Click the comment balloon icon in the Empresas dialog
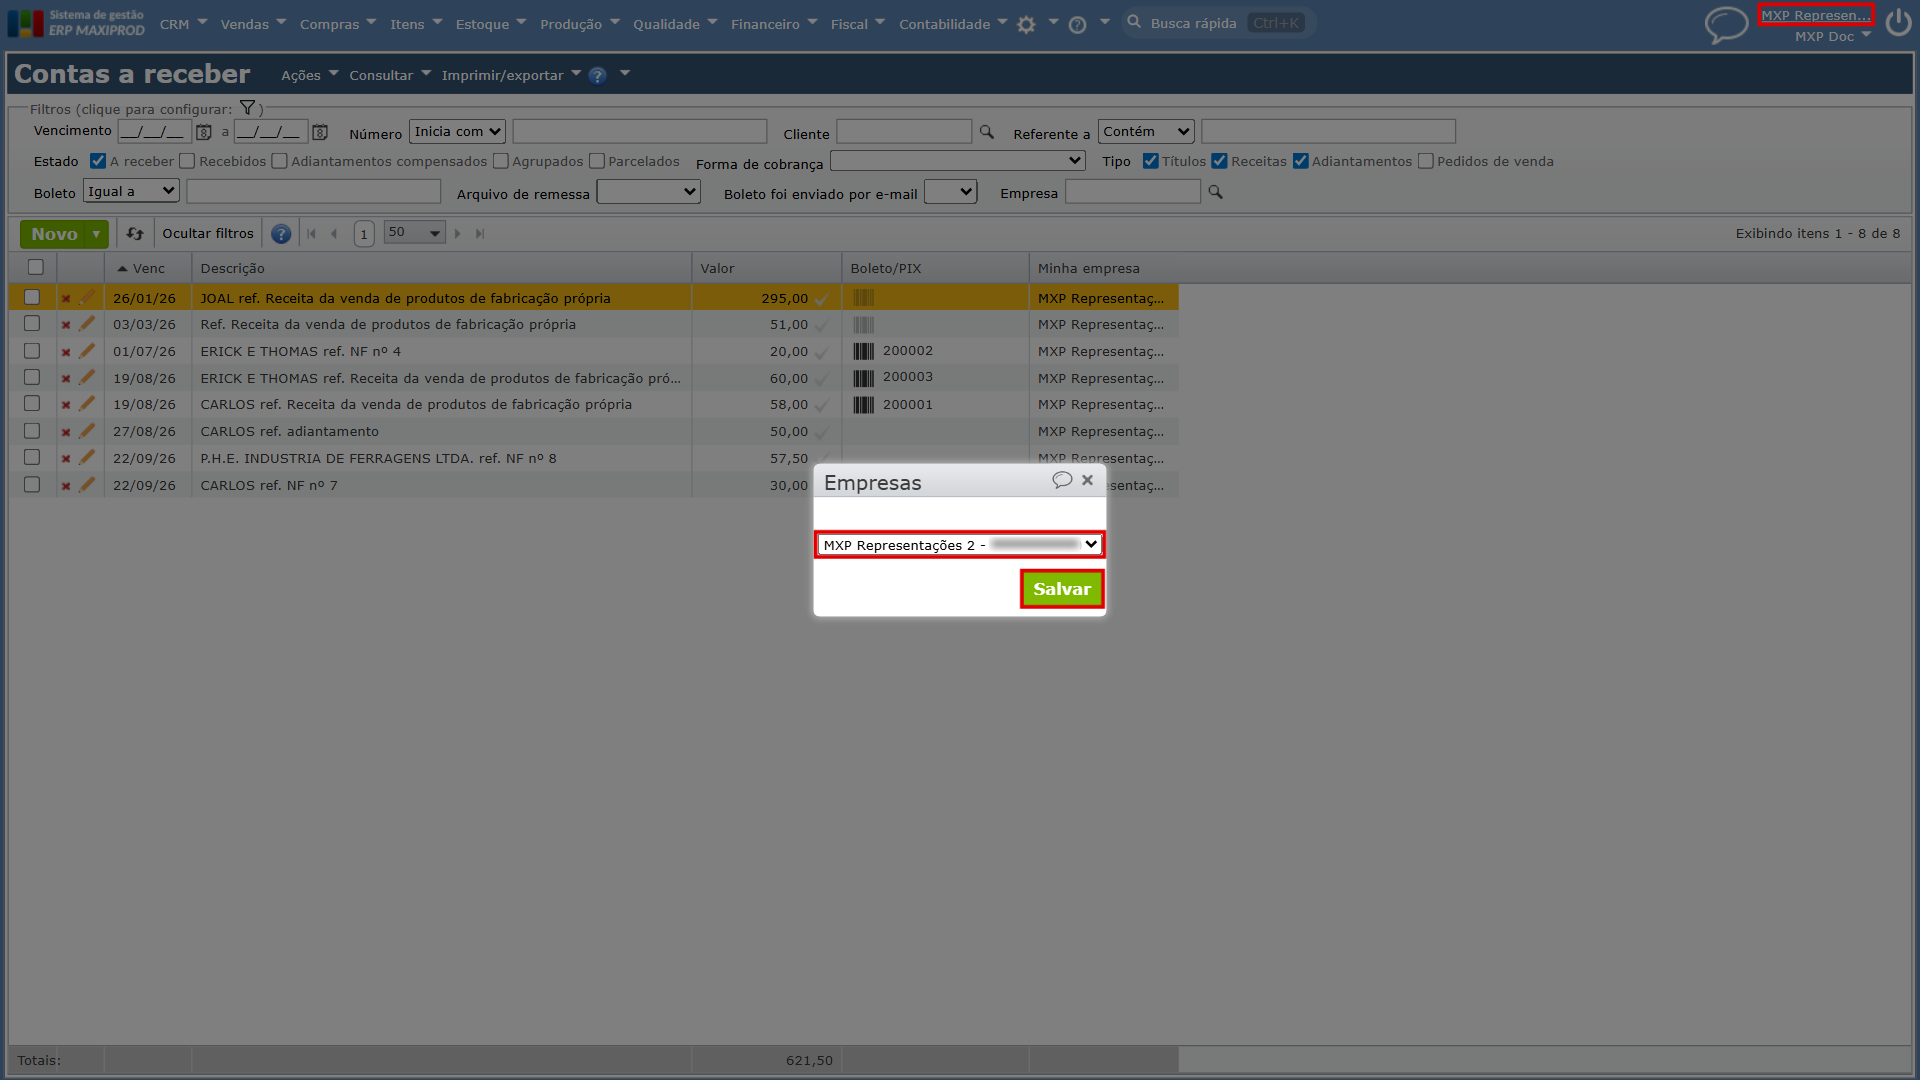Viewport: 1920px width, 1080px height. (x=1062, y=480)
